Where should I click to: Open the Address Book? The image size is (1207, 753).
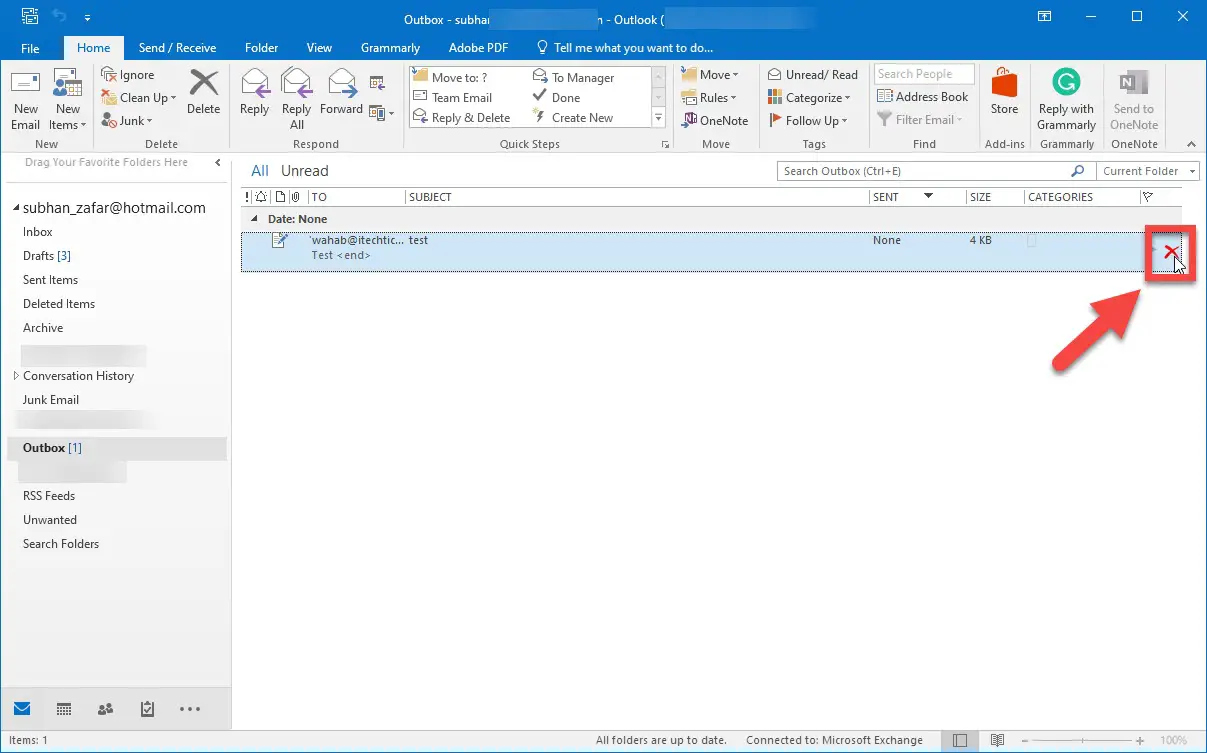[923, 96]
